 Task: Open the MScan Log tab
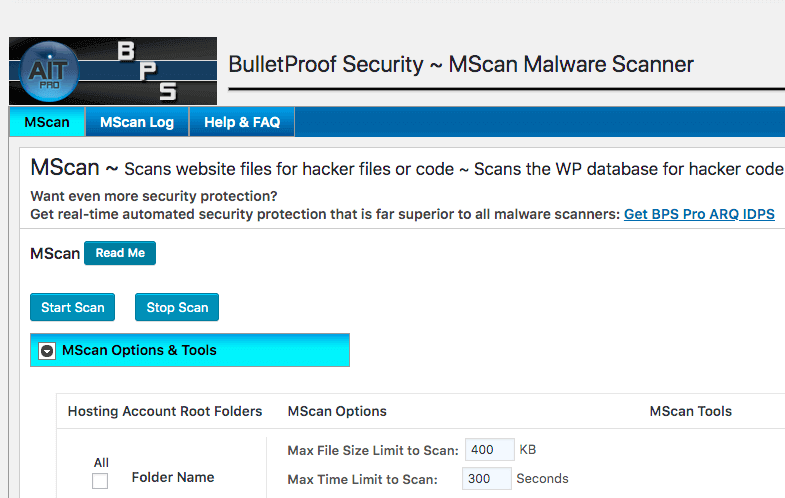(137, 122)
